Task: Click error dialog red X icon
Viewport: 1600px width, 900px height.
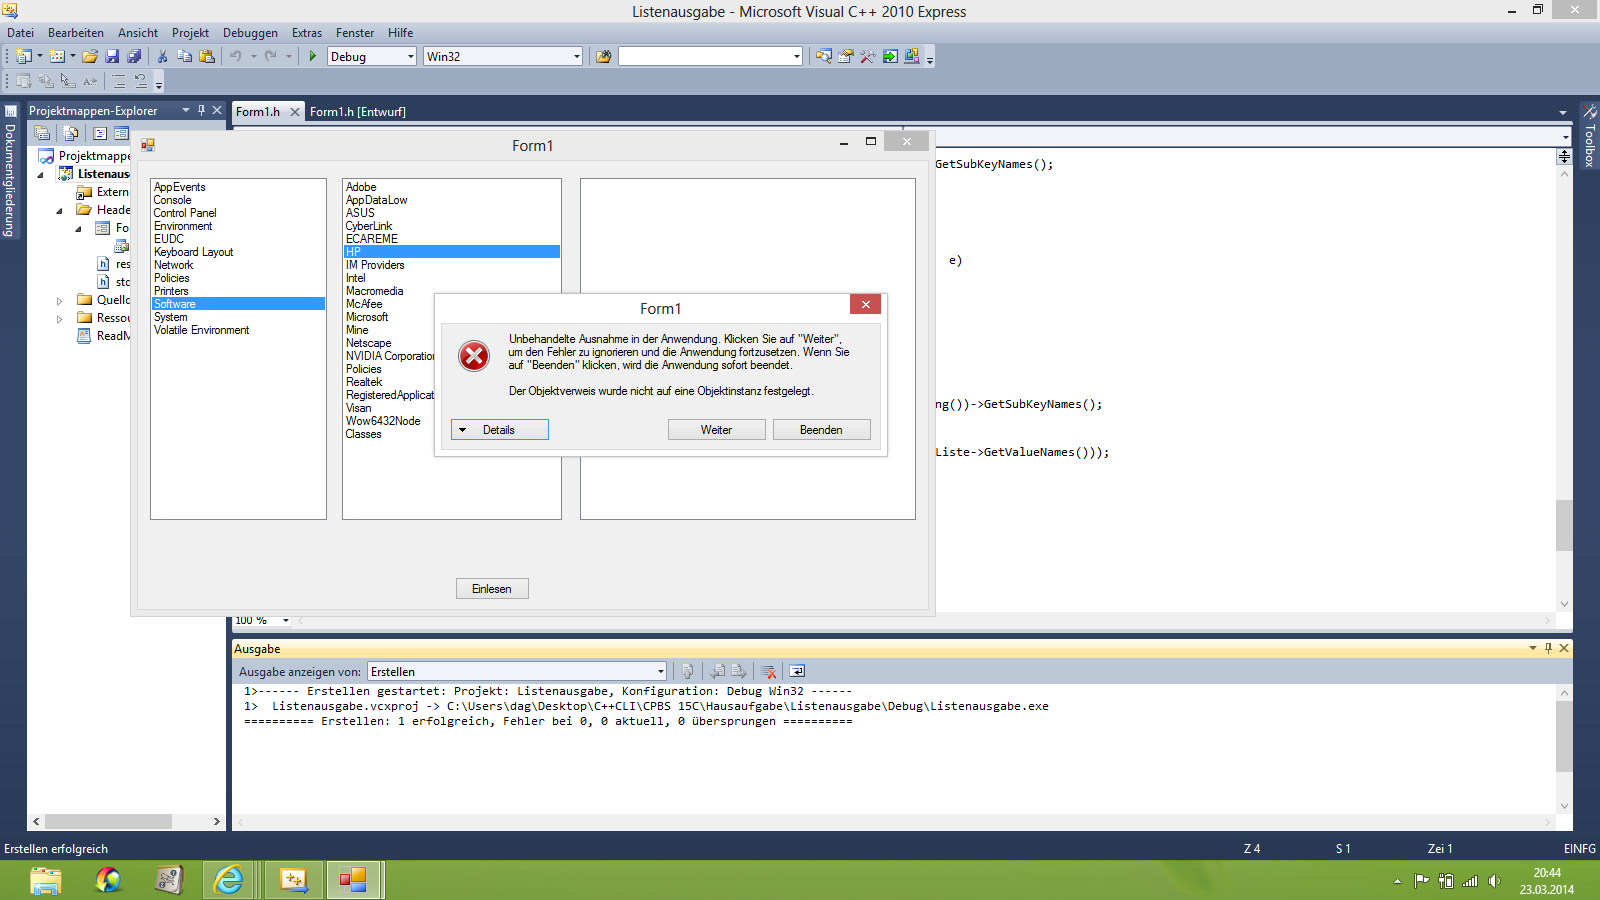Action: click(474, 355)
